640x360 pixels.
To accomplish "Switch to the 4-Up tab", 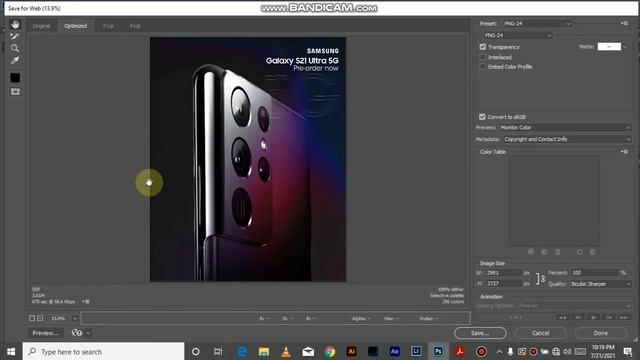I will 135,26.
